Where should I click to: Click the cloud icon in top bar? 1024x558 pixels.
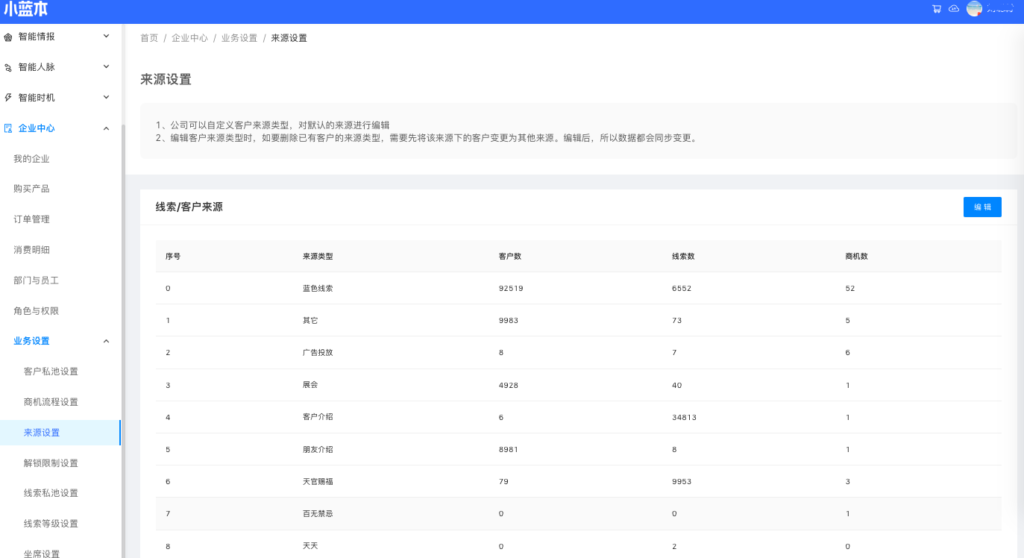click(x=953, y=9)
